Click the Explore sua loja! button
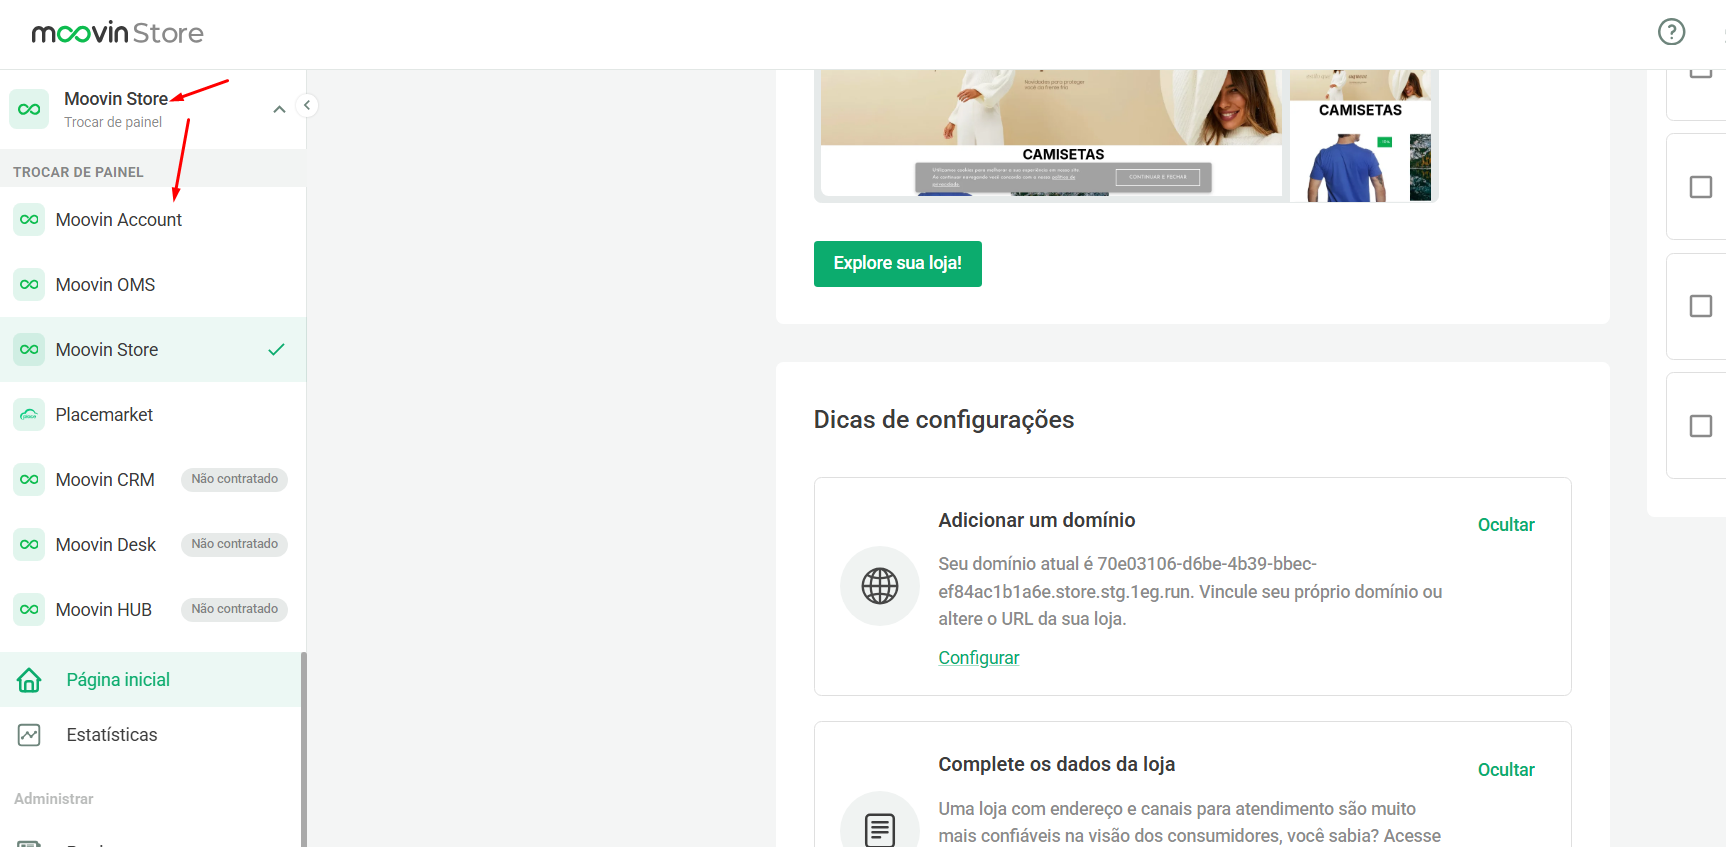Screen dimensions: 1726x847 897,264
